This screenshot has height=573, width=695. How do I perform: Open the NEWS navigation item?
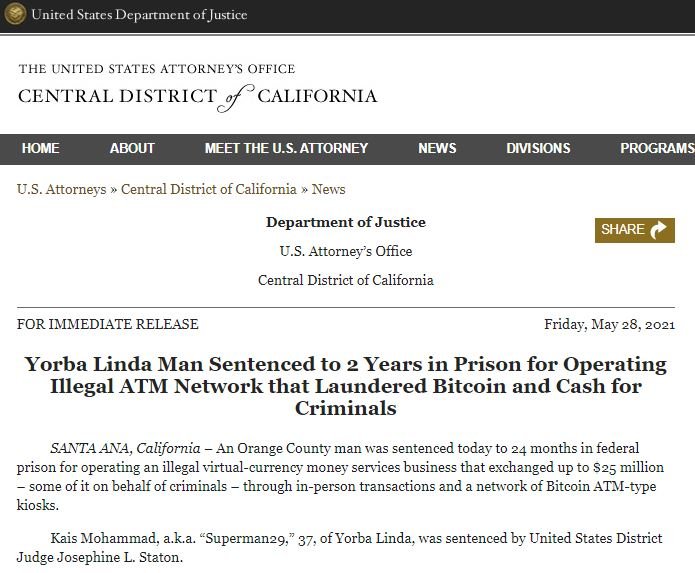coord(437,148)
